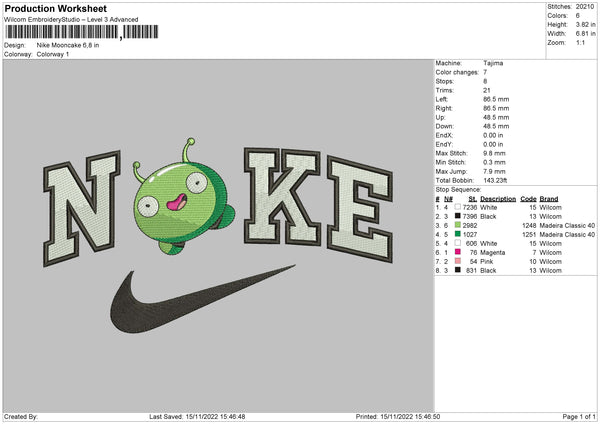600x424 pixels.
Task: Select the Up extent value 48.5 mm
Action: (496, 117)
